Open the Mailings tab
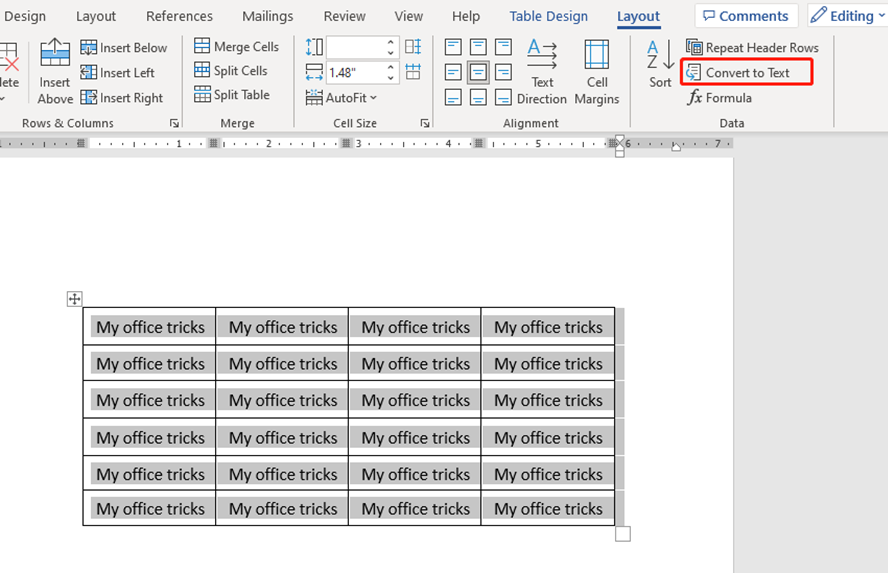Image resolution: width=888 pixels, height=573 pixels. click(268, 16)
